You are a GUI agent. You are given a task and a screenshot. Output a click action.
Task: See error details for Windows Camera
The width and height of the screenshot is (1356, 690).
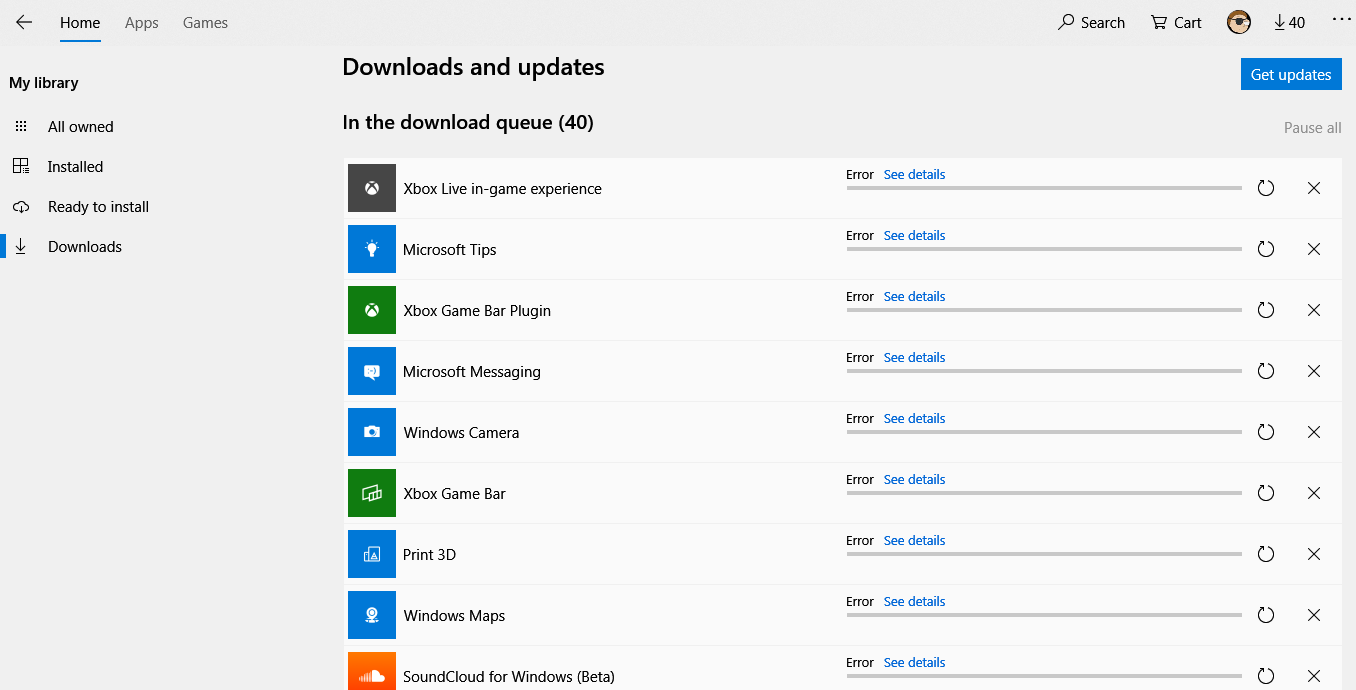(x=914, y=418)
